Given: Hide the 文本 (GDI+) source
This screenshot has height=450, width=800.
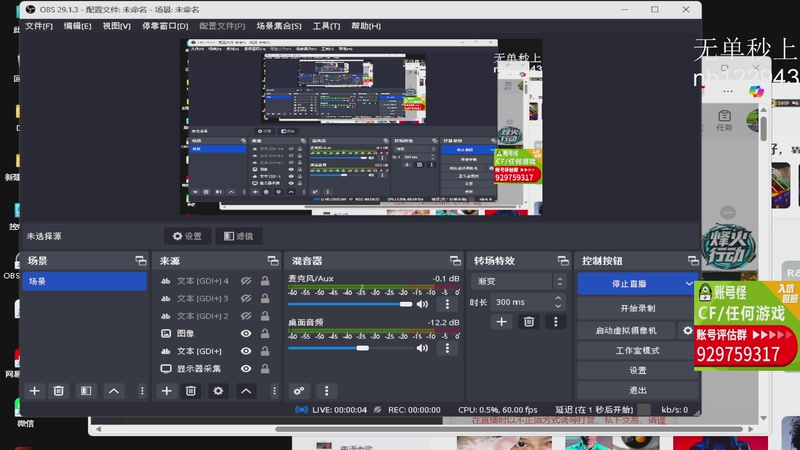Looking at the screenshot, I should point(246,351).
